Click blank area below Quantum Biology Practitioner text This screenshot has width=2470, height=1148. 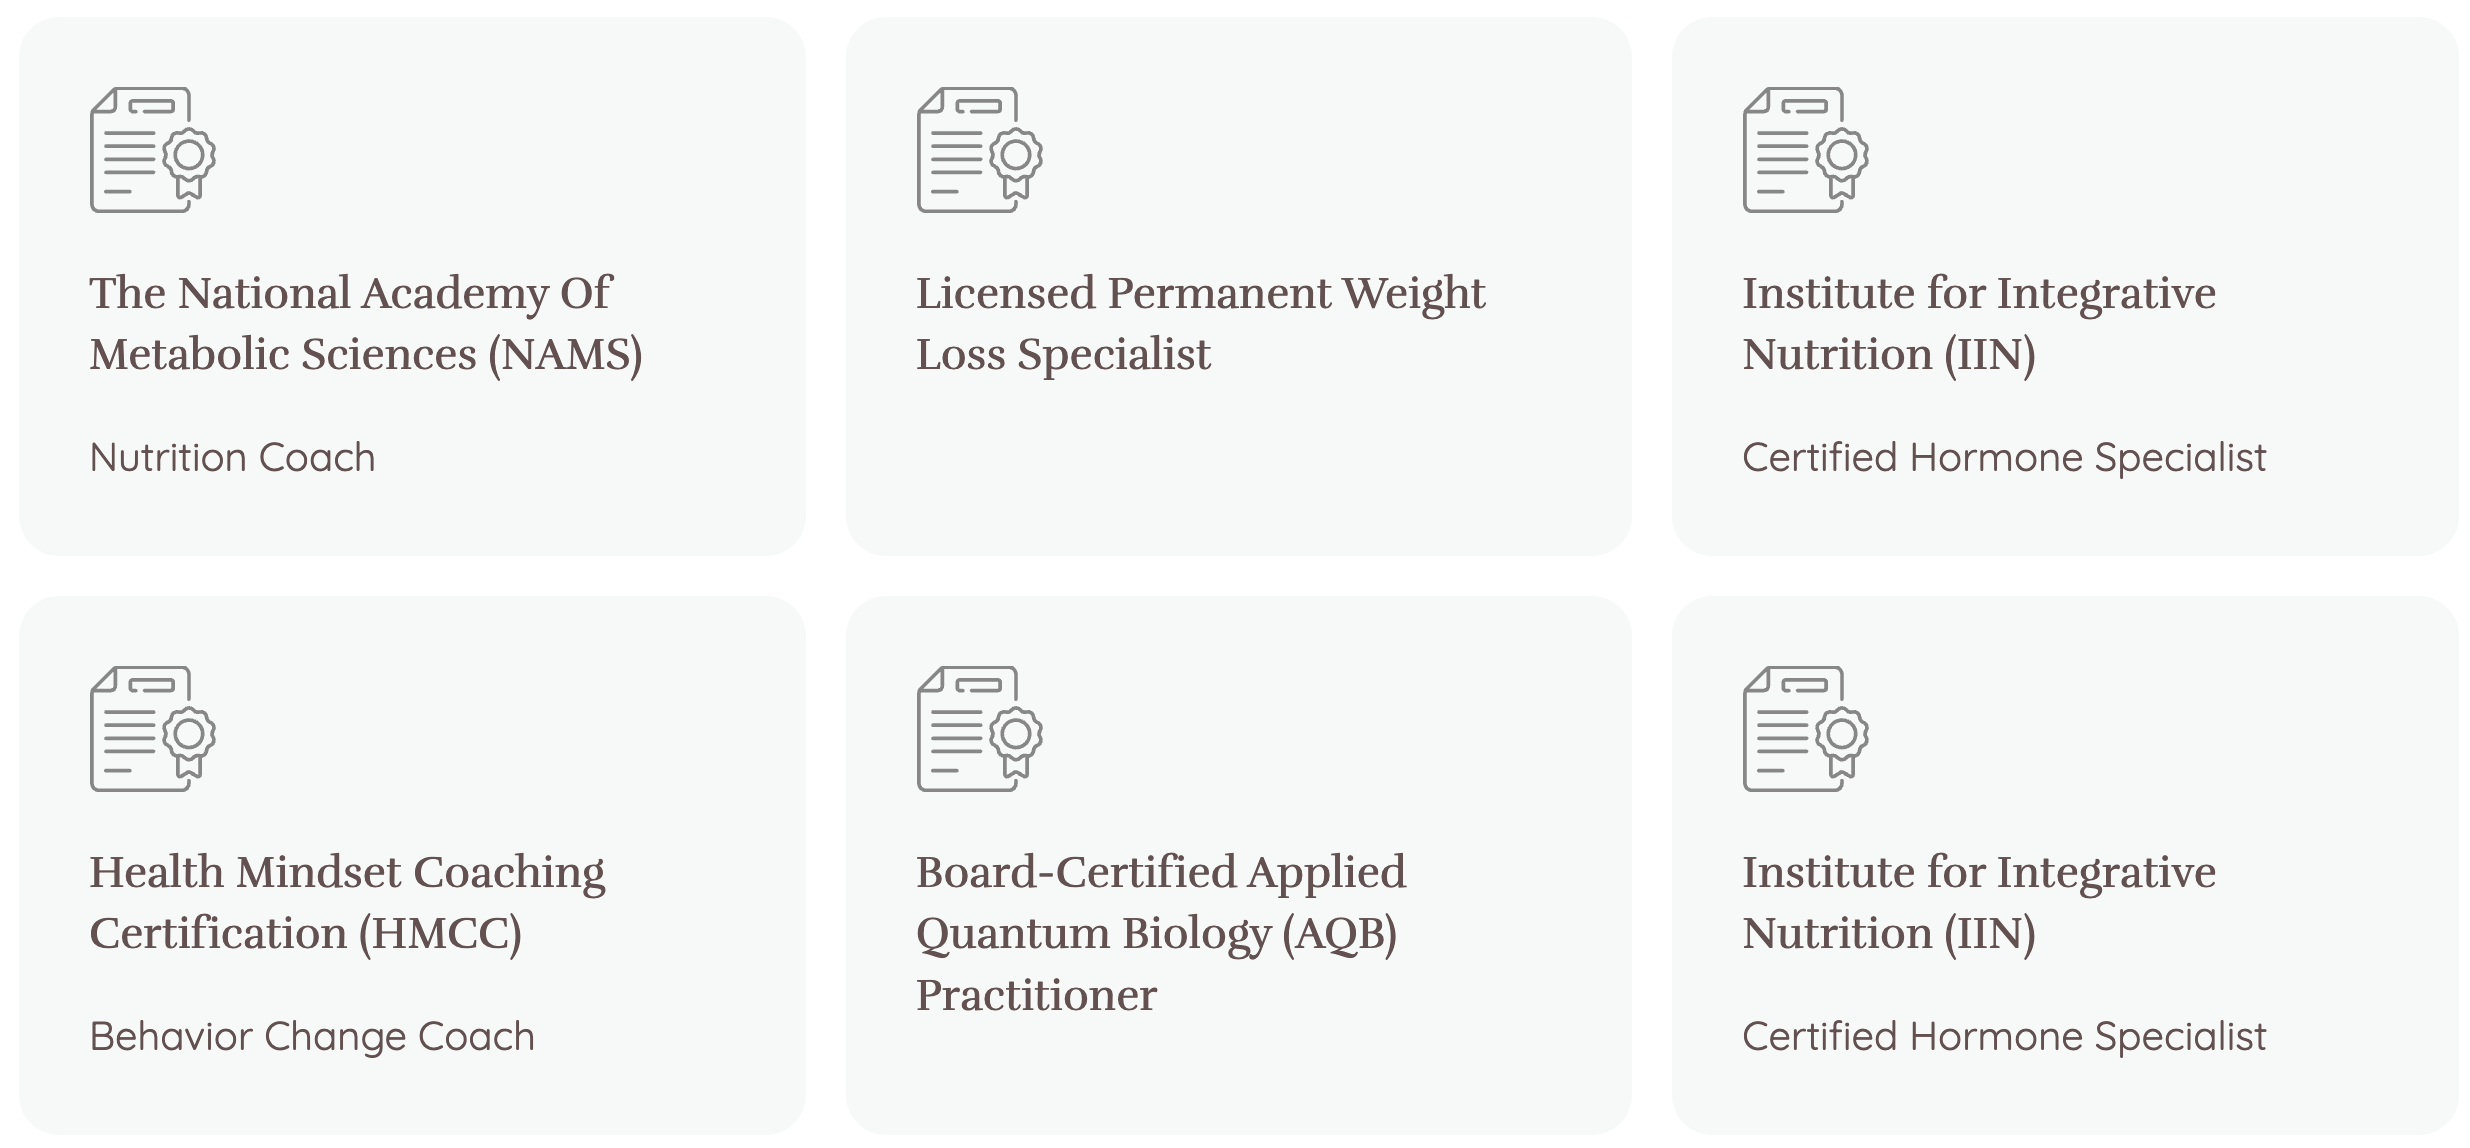tap(1238, 1080)
